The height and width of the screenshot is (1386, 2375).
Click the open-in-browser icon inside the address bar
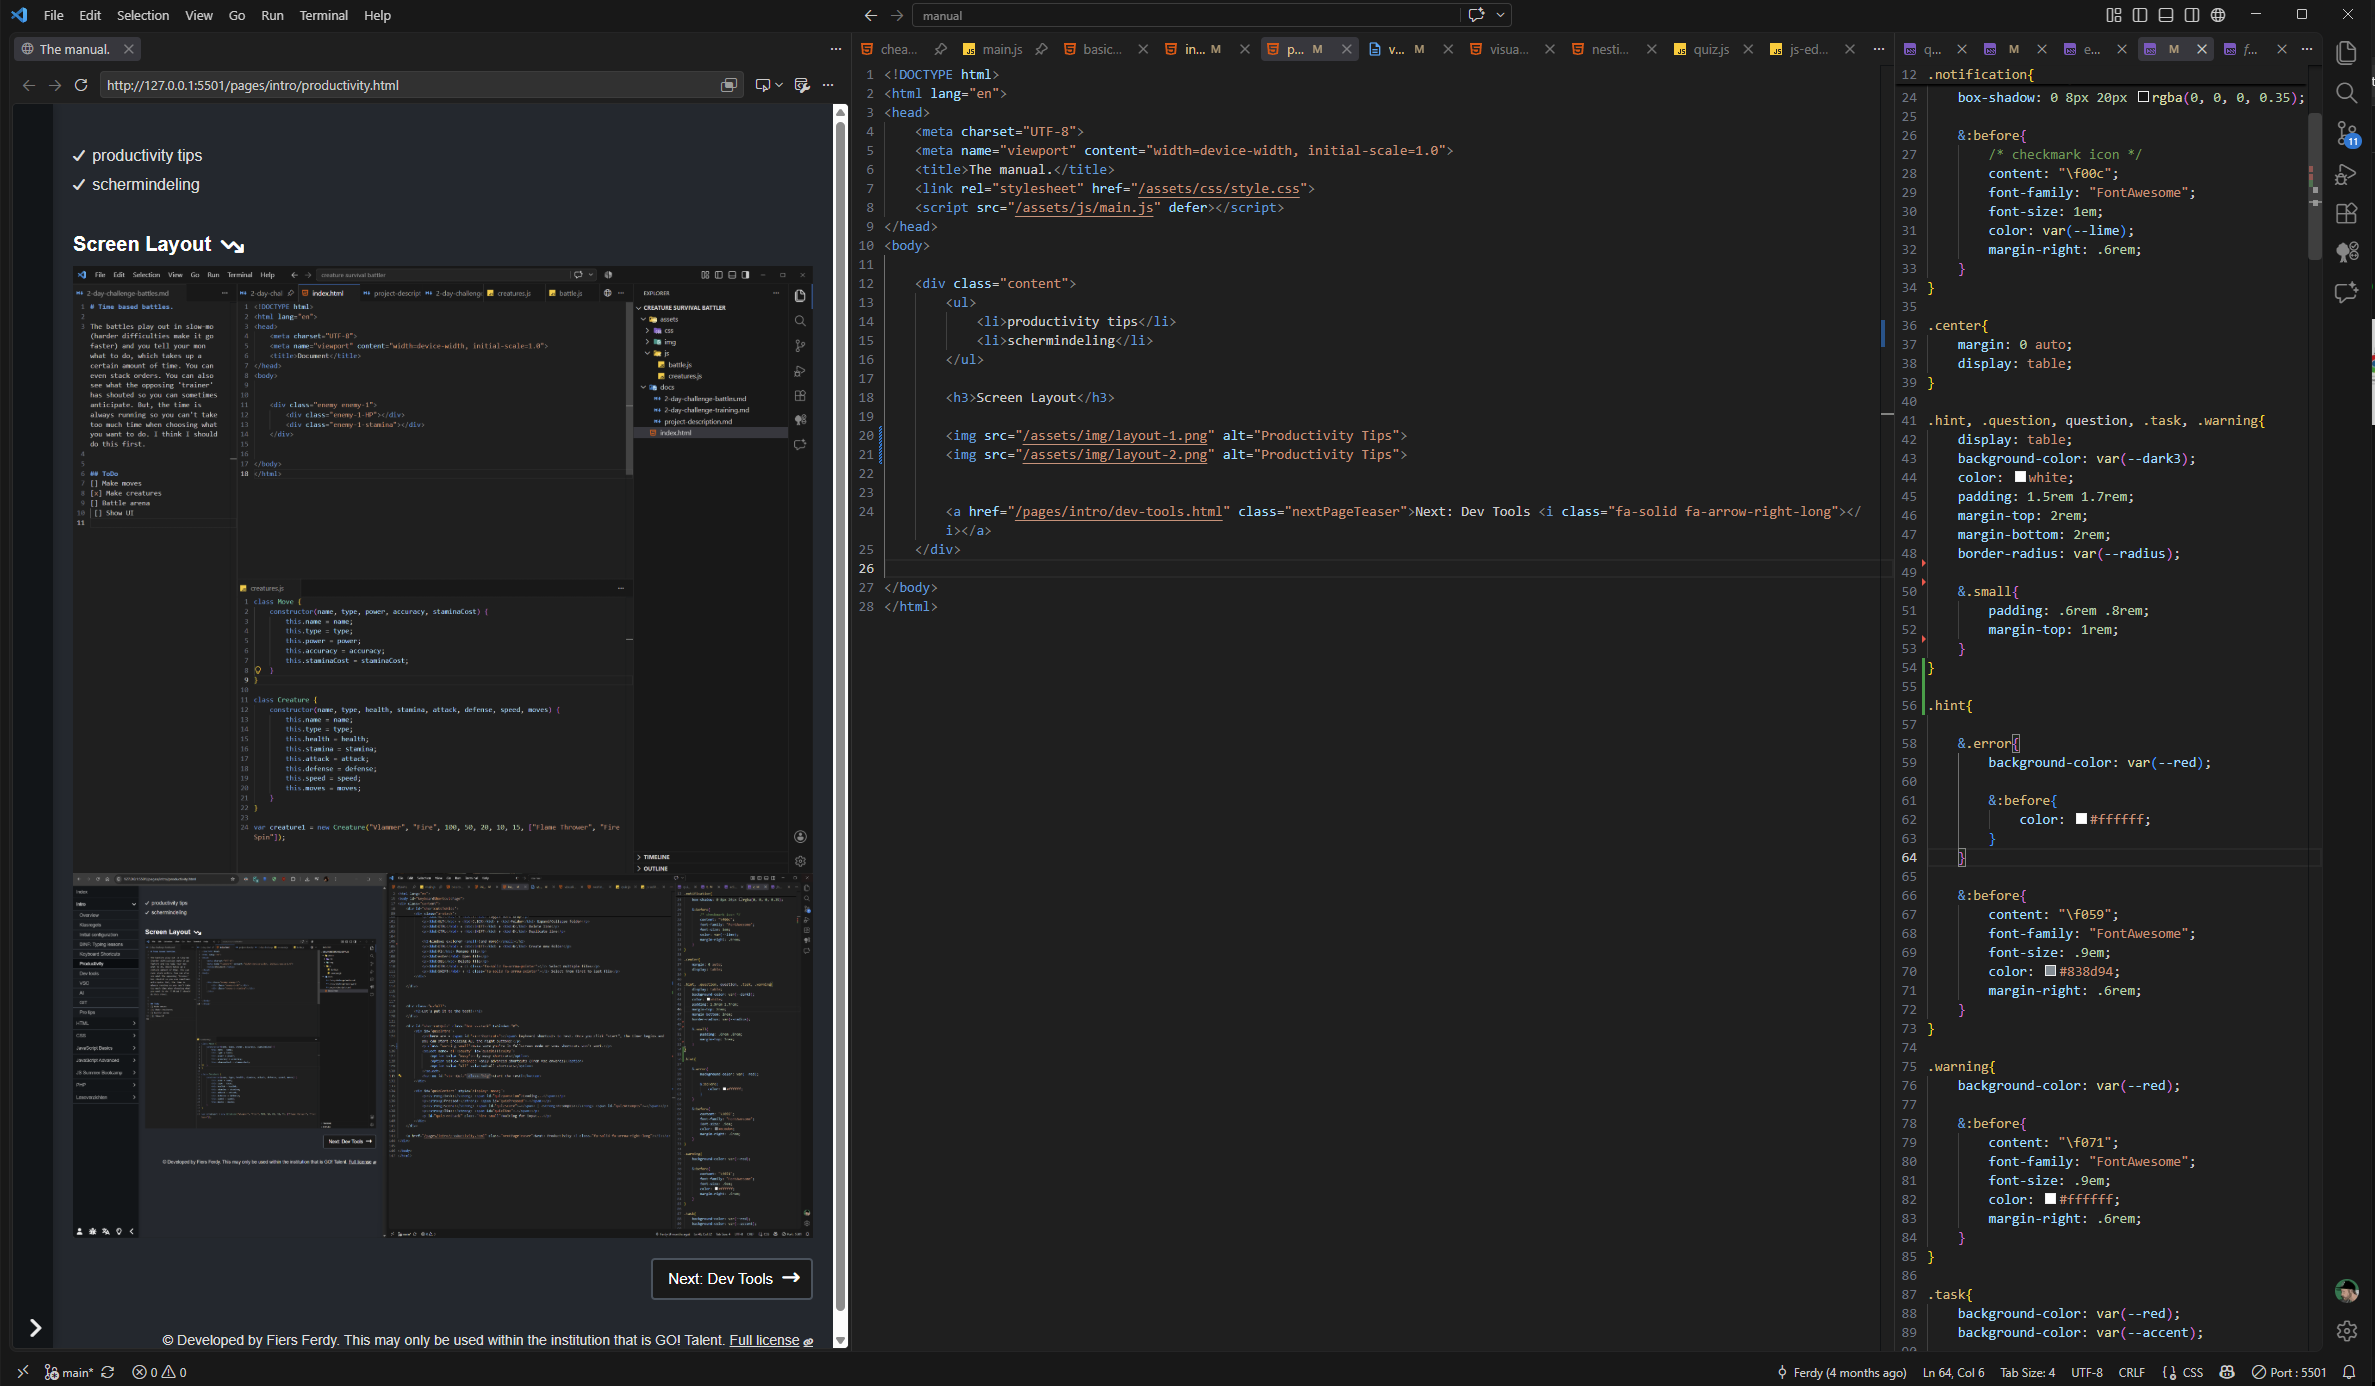click(x=729, y=85)
